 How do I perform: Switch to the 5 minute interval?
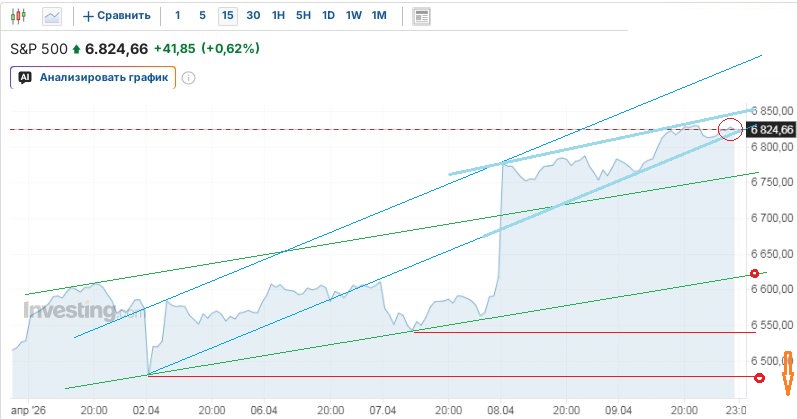tap(202, 16)
